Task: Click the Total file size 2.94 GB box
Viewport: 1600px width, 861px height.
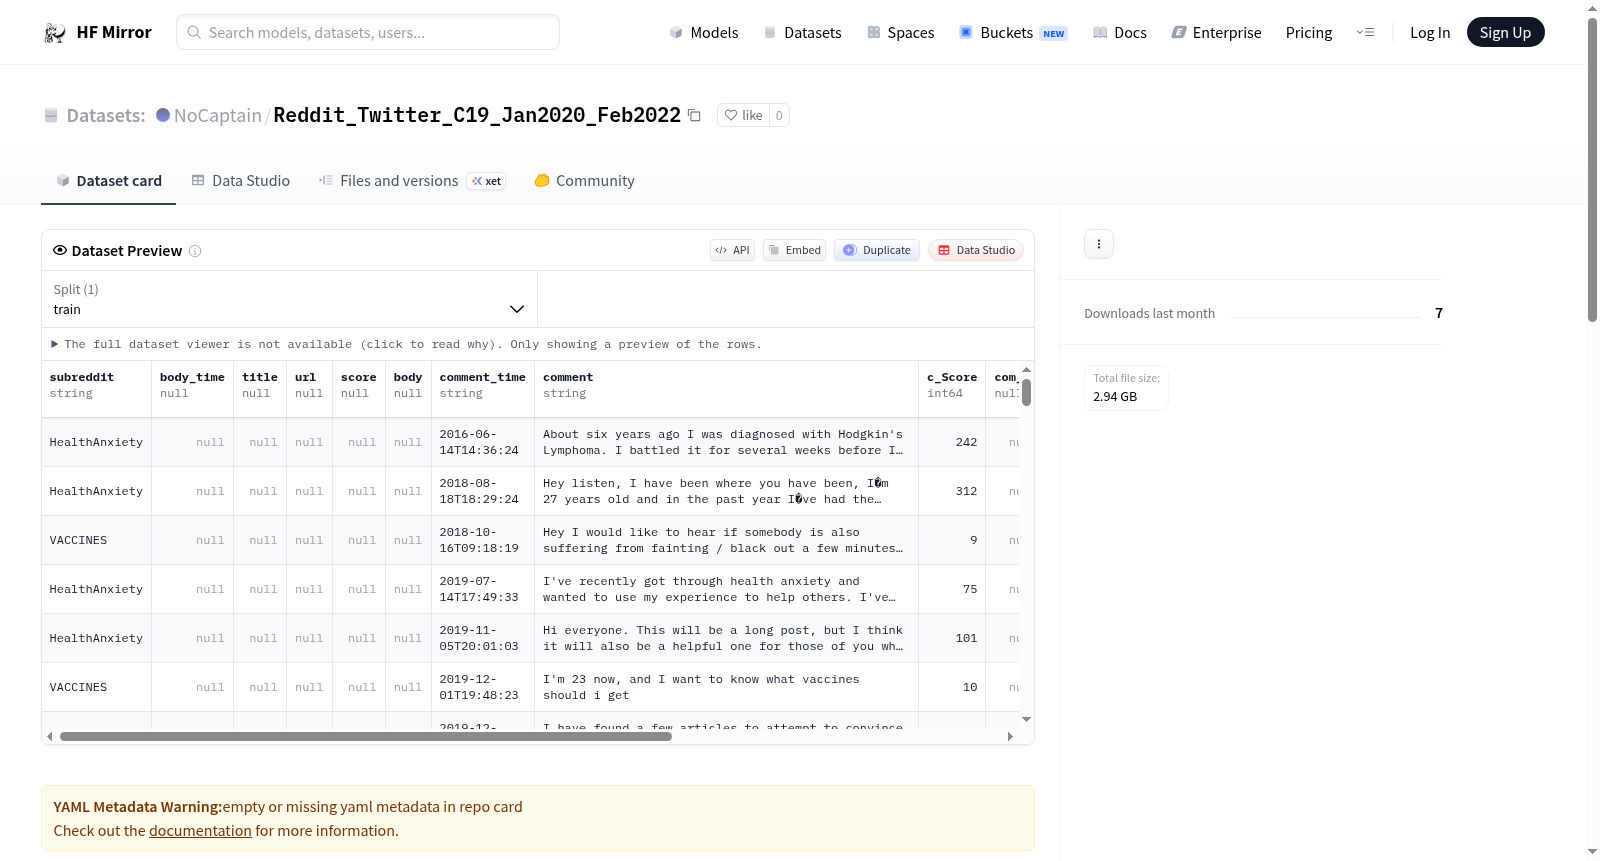Action: 1126,388
